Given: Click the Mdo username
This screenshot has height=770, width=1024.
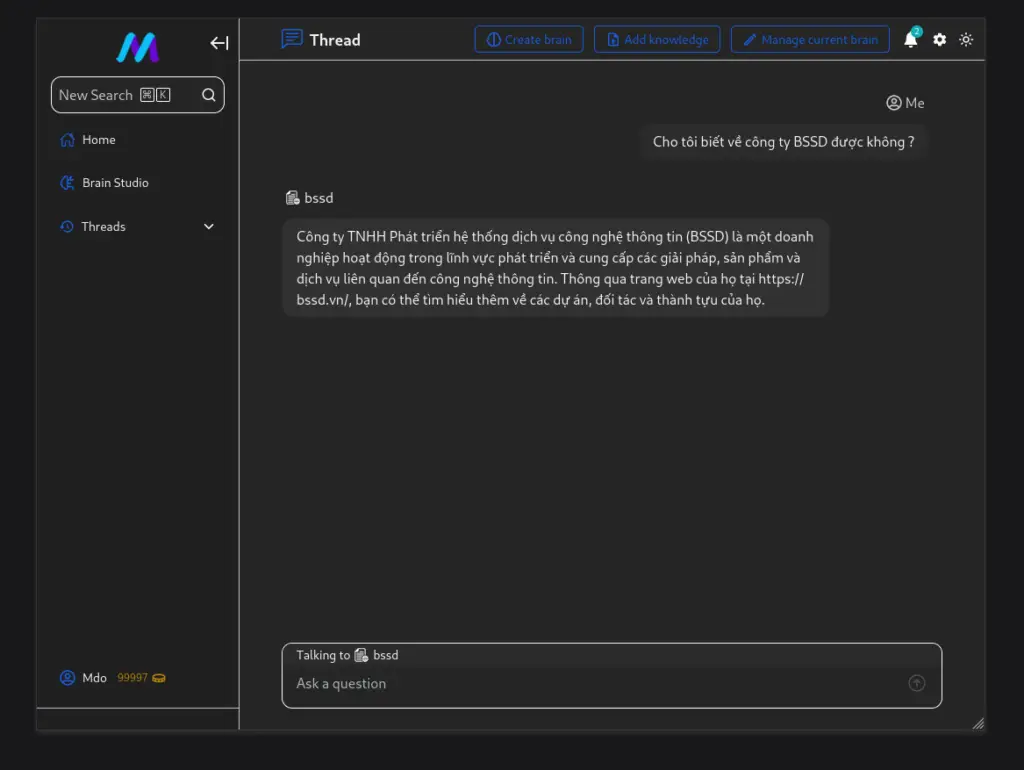Looking at the screenshot, I should pos(94,678).
